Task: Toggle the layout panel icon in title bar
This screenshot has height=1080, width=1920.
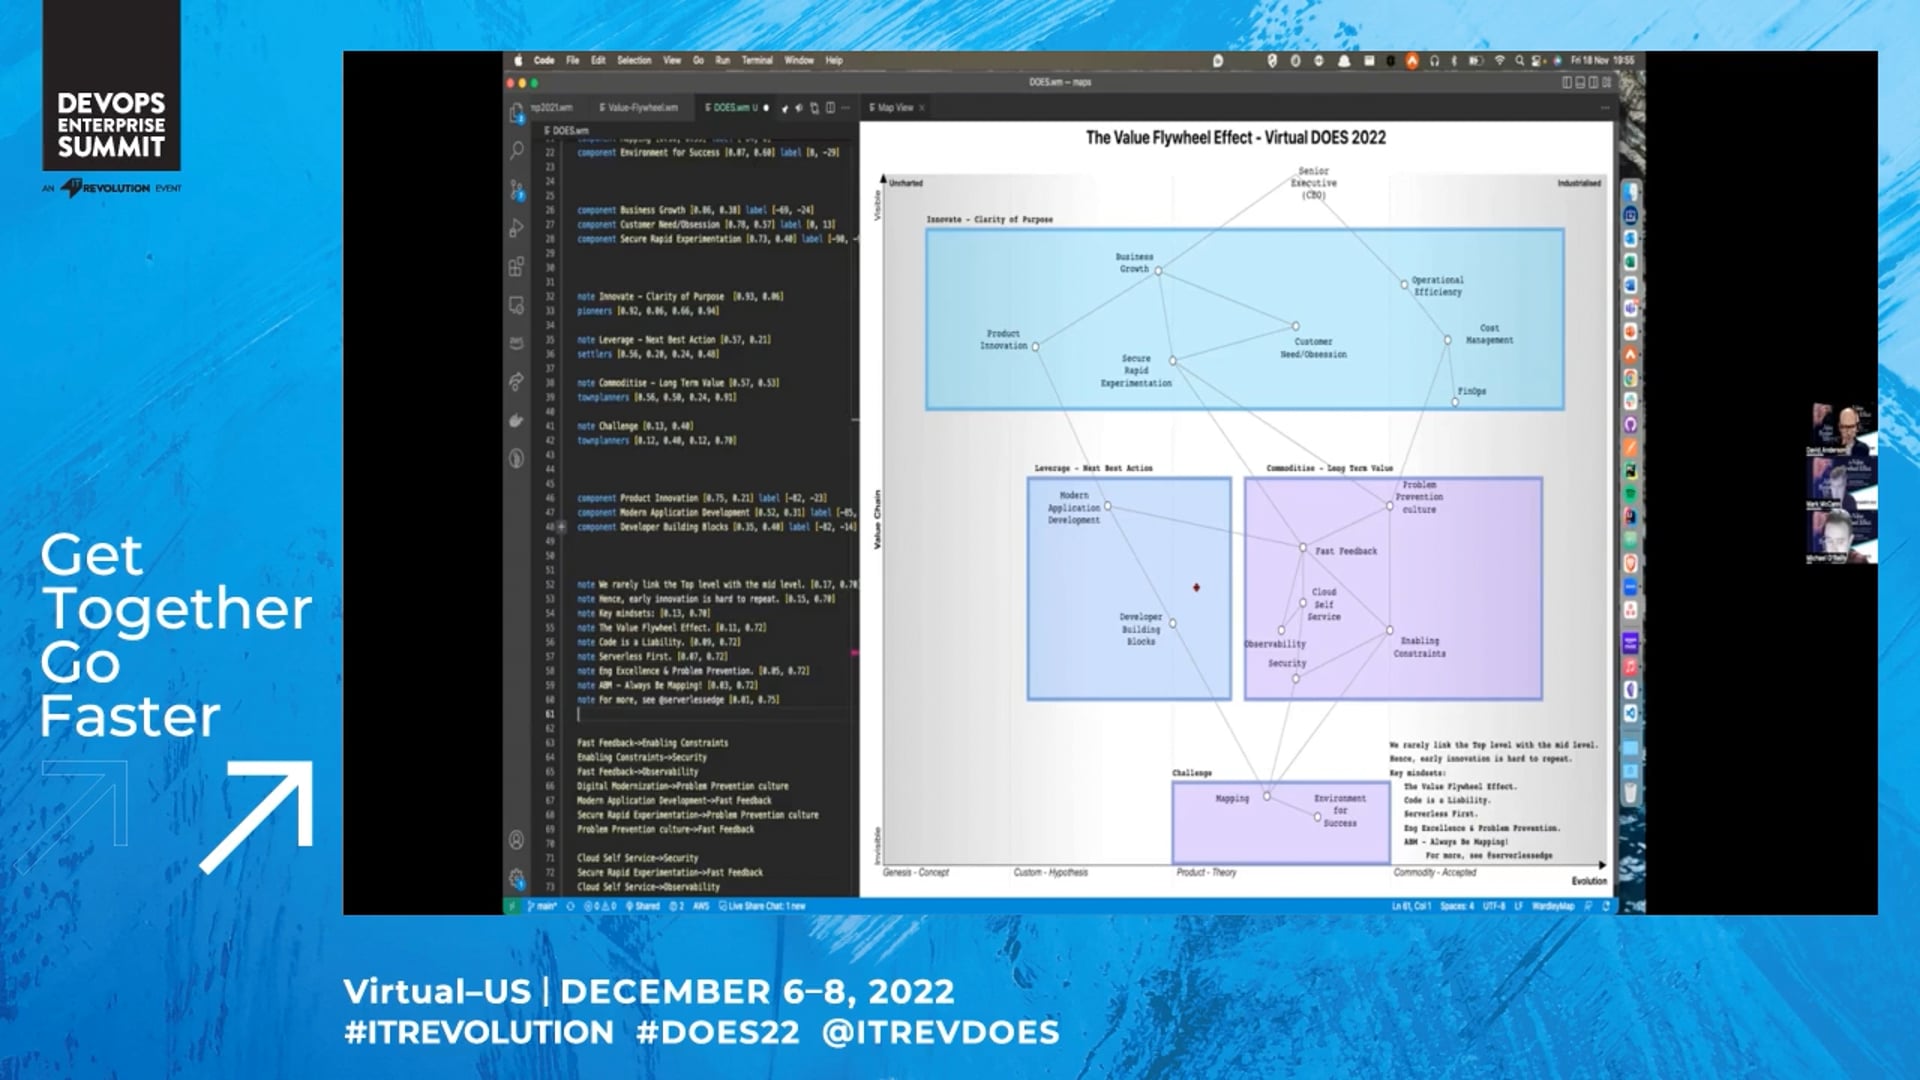Action: point(1580,82)
